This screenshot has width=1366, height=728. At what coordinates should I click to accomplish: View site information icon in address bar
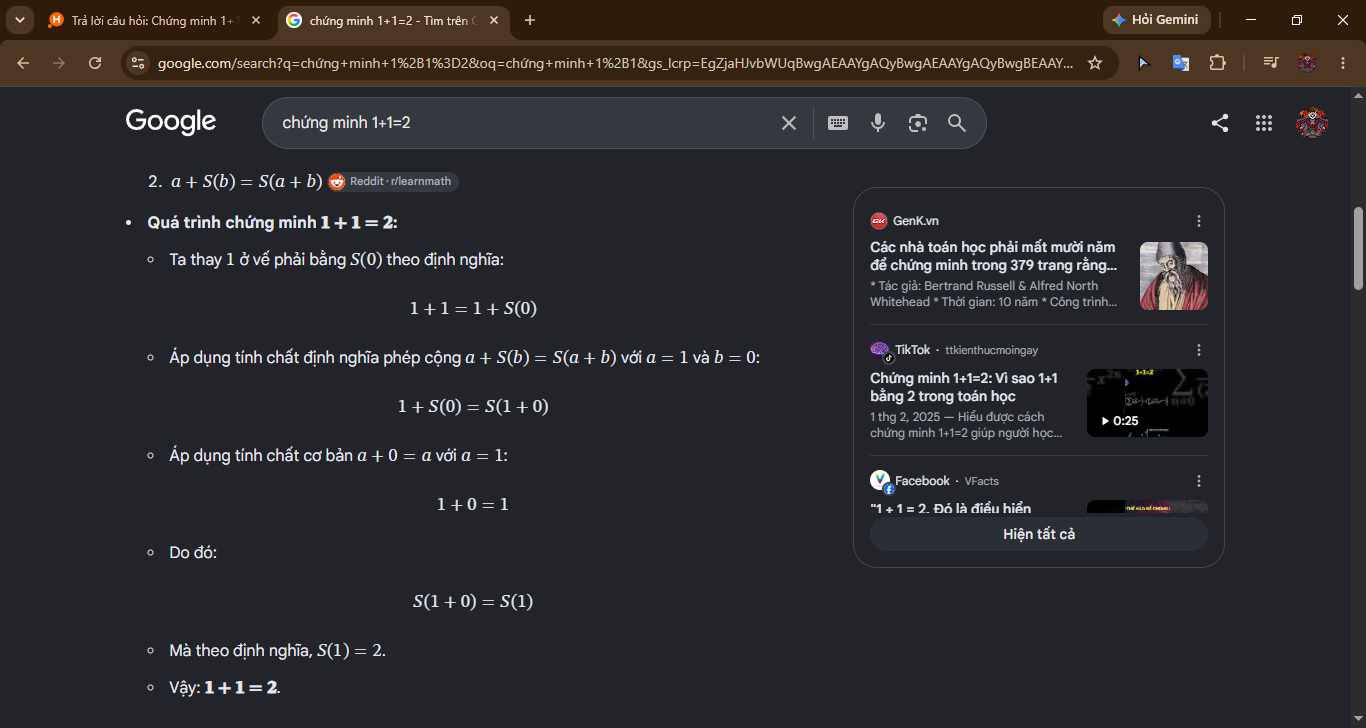[139, 63]
